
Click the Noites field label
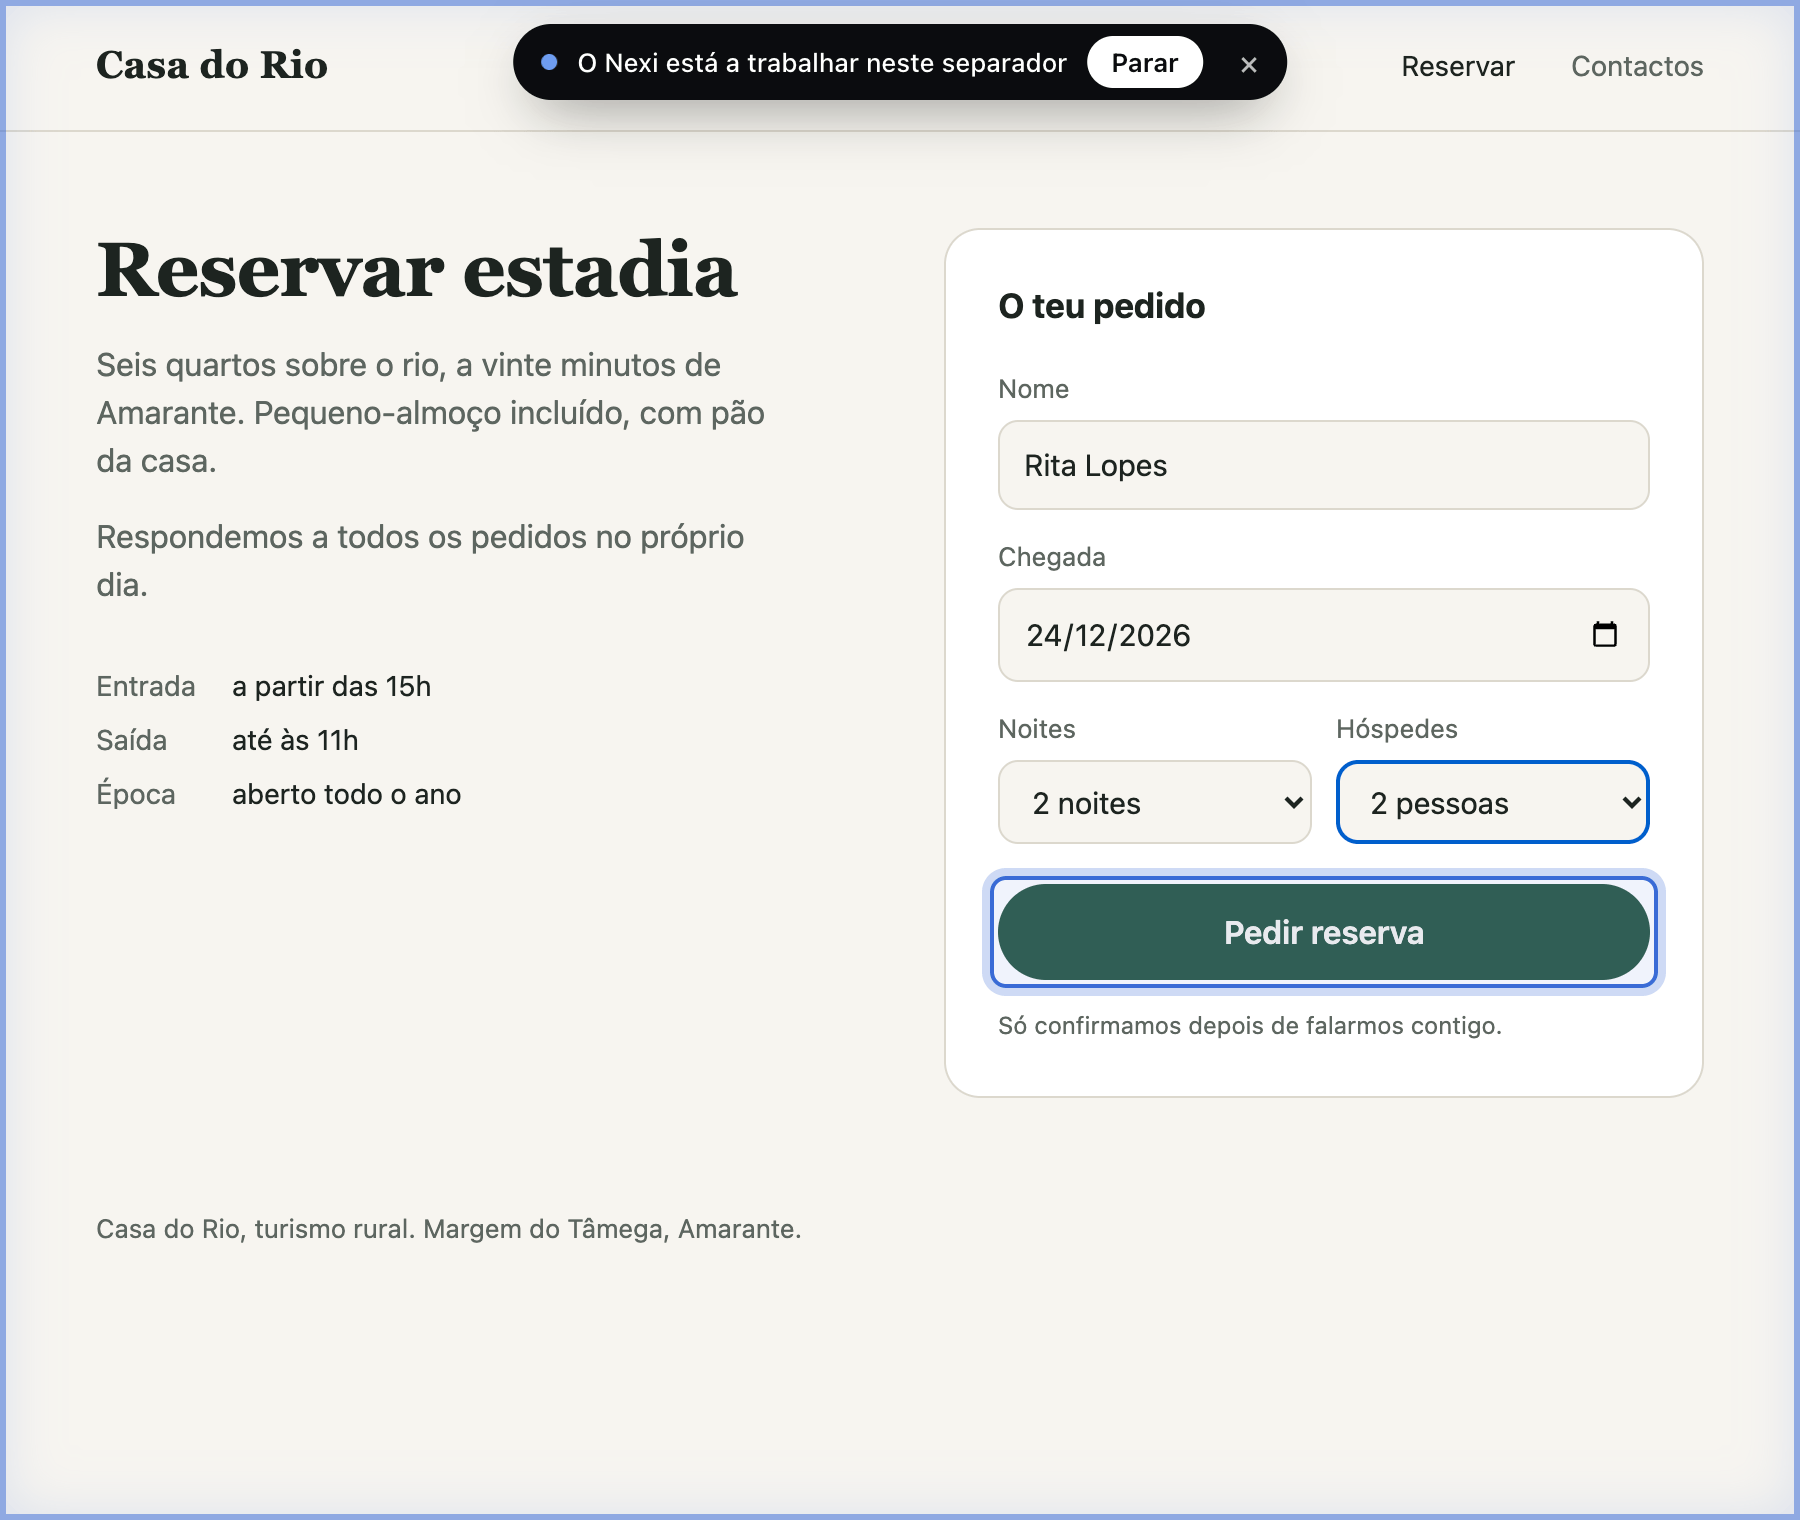tap(1037, 729)
